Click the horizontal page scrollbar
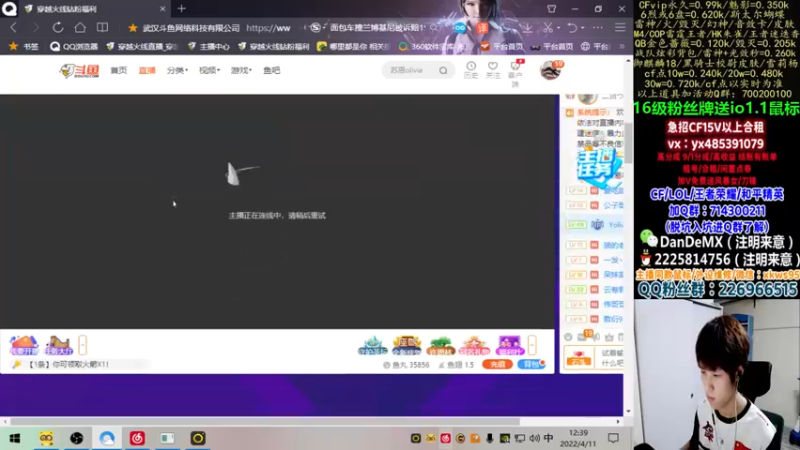This screenshot has width=800, height=450. click(x=265, y=421)
